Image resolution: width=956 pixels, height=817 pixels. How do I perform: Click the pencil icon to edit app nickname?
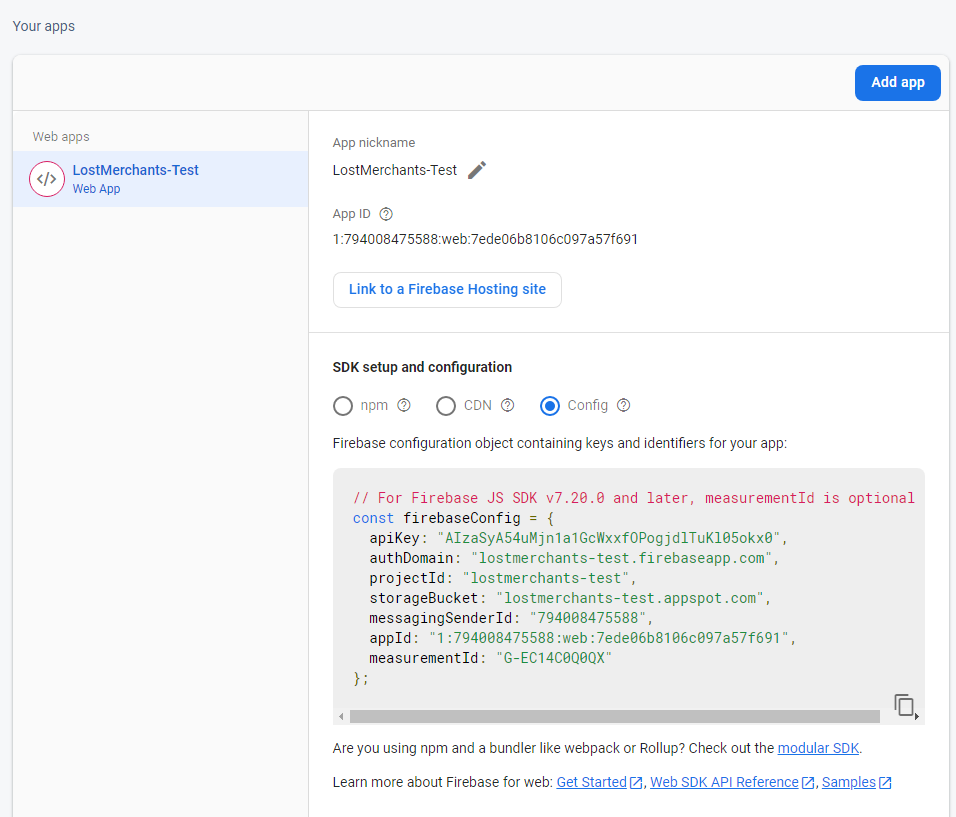pyautogui.click(x=477, y=169)
